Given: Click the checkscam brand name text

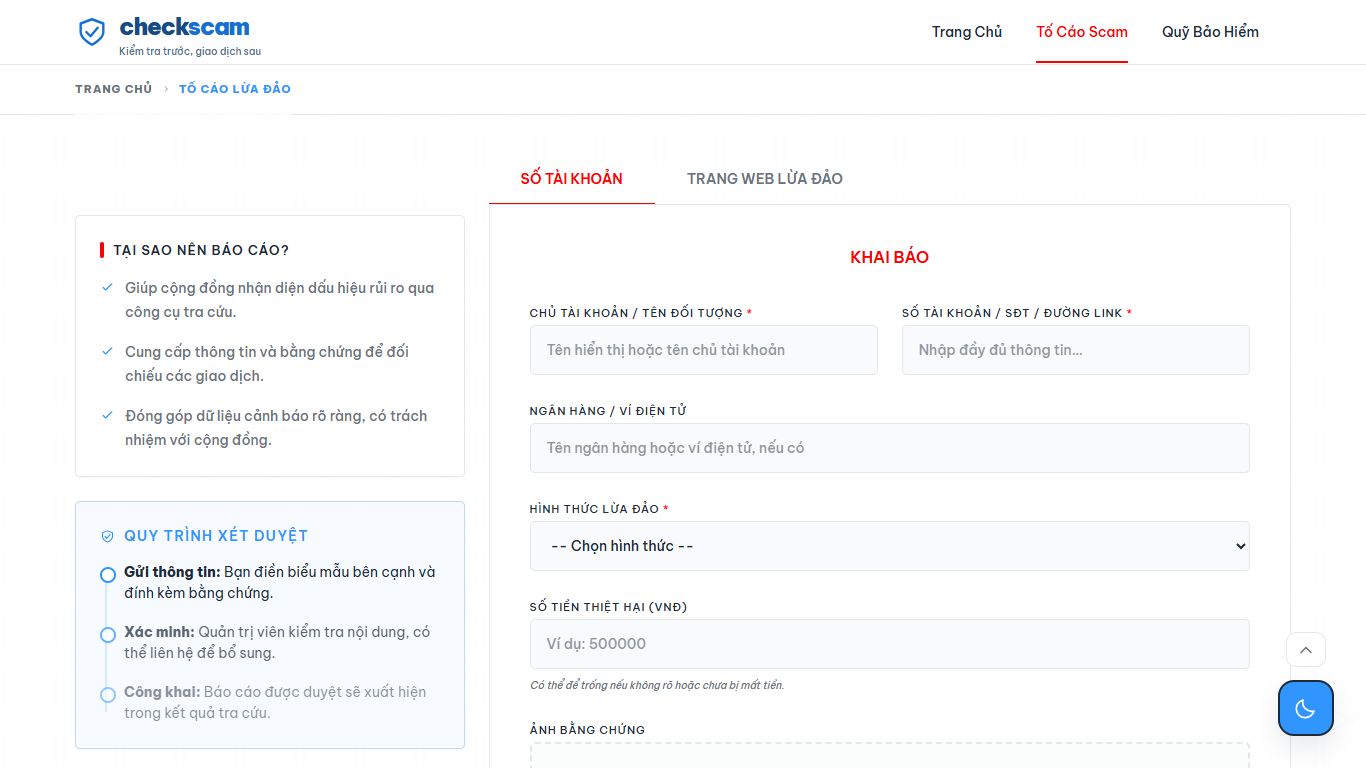Looking at the screenshot, I should click(x=185, y=27).
